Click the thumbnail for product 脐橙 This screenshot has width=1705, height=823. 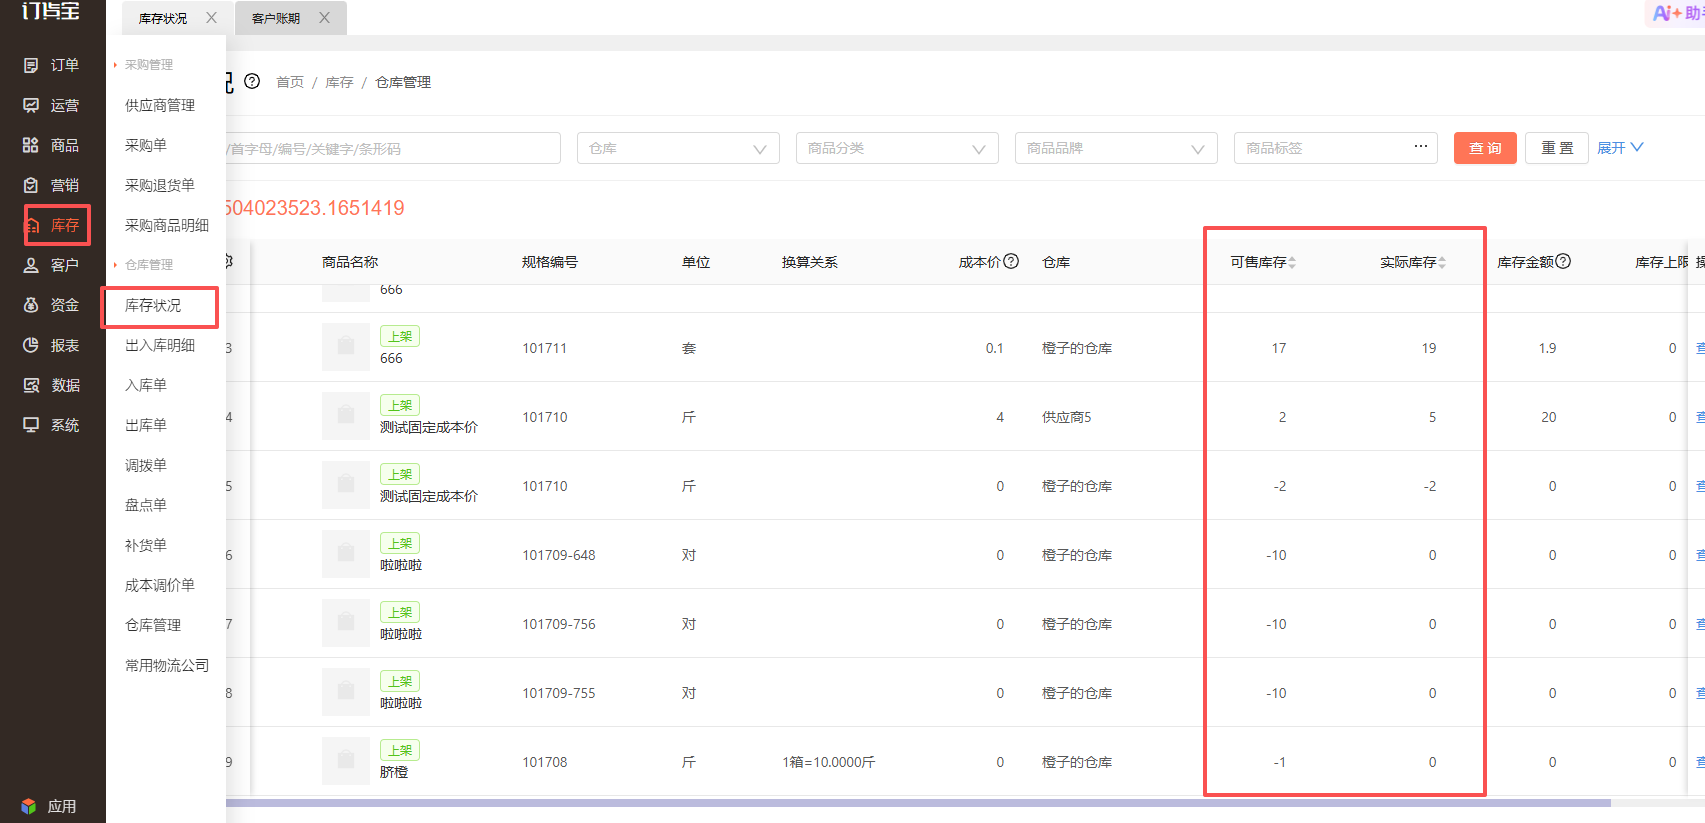tap(346, 760)
